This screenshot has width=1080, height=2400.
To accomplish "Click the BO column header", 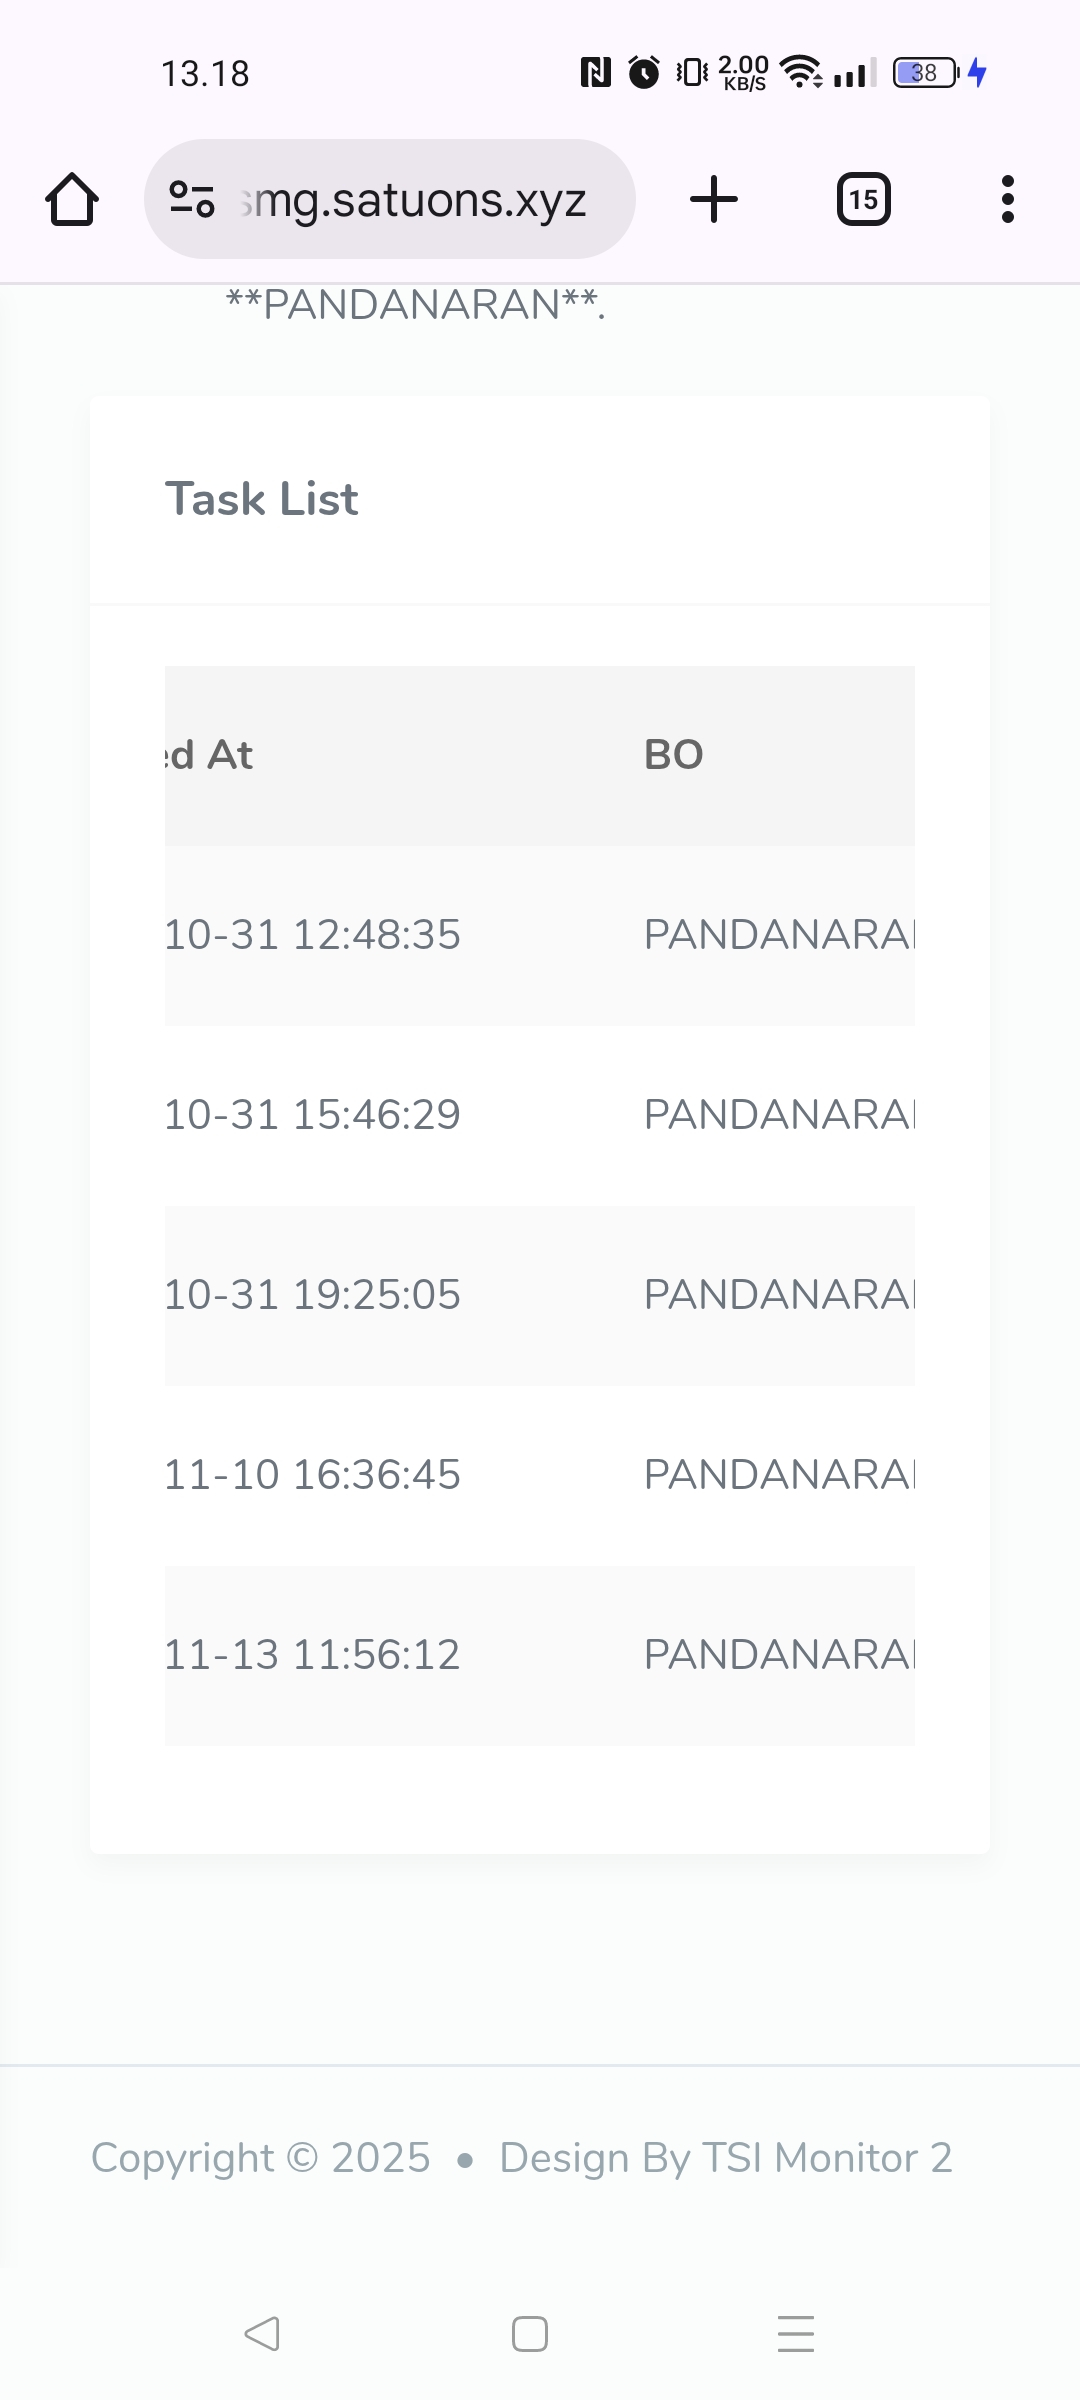I will point(674,755).
